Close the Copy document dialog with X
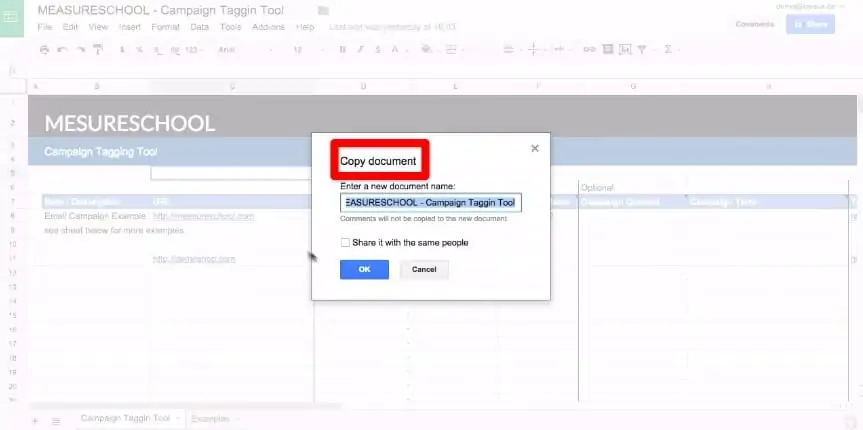This screenshot has height=430, width=863. pyautogui.click(x=534, y=148)
